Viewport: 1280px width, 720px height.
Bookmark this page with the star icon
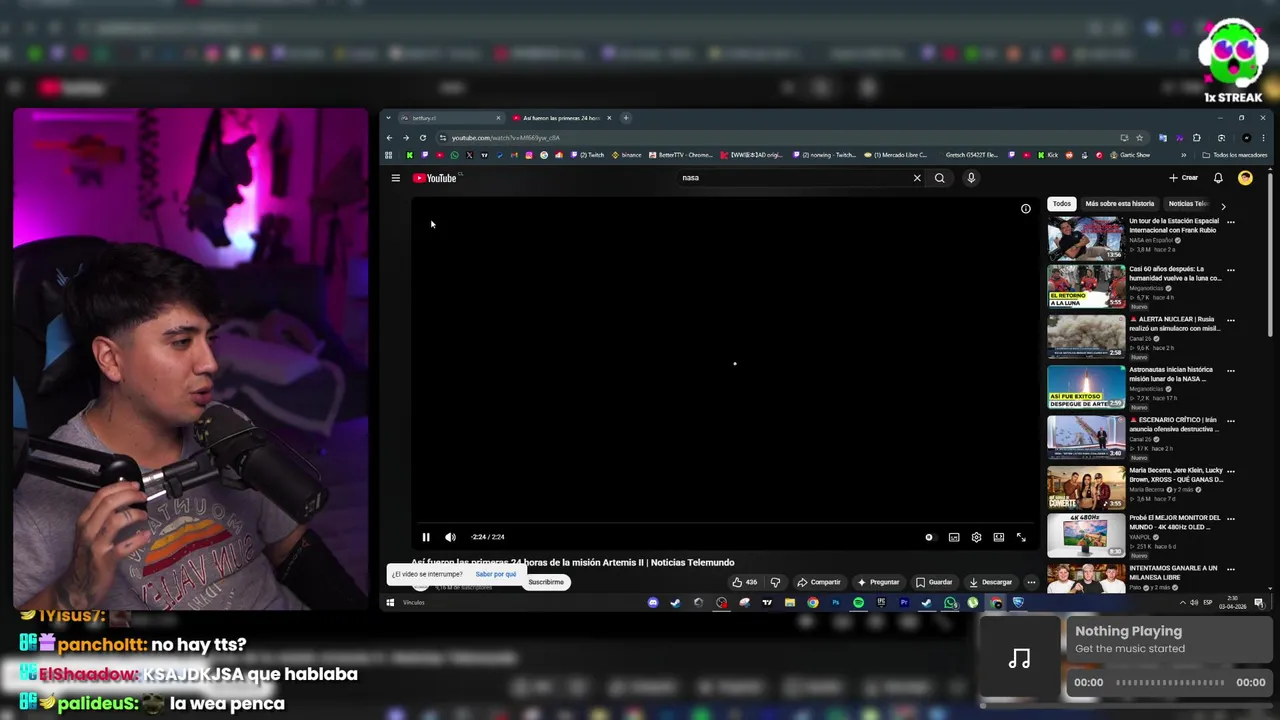pos(1139,138)
